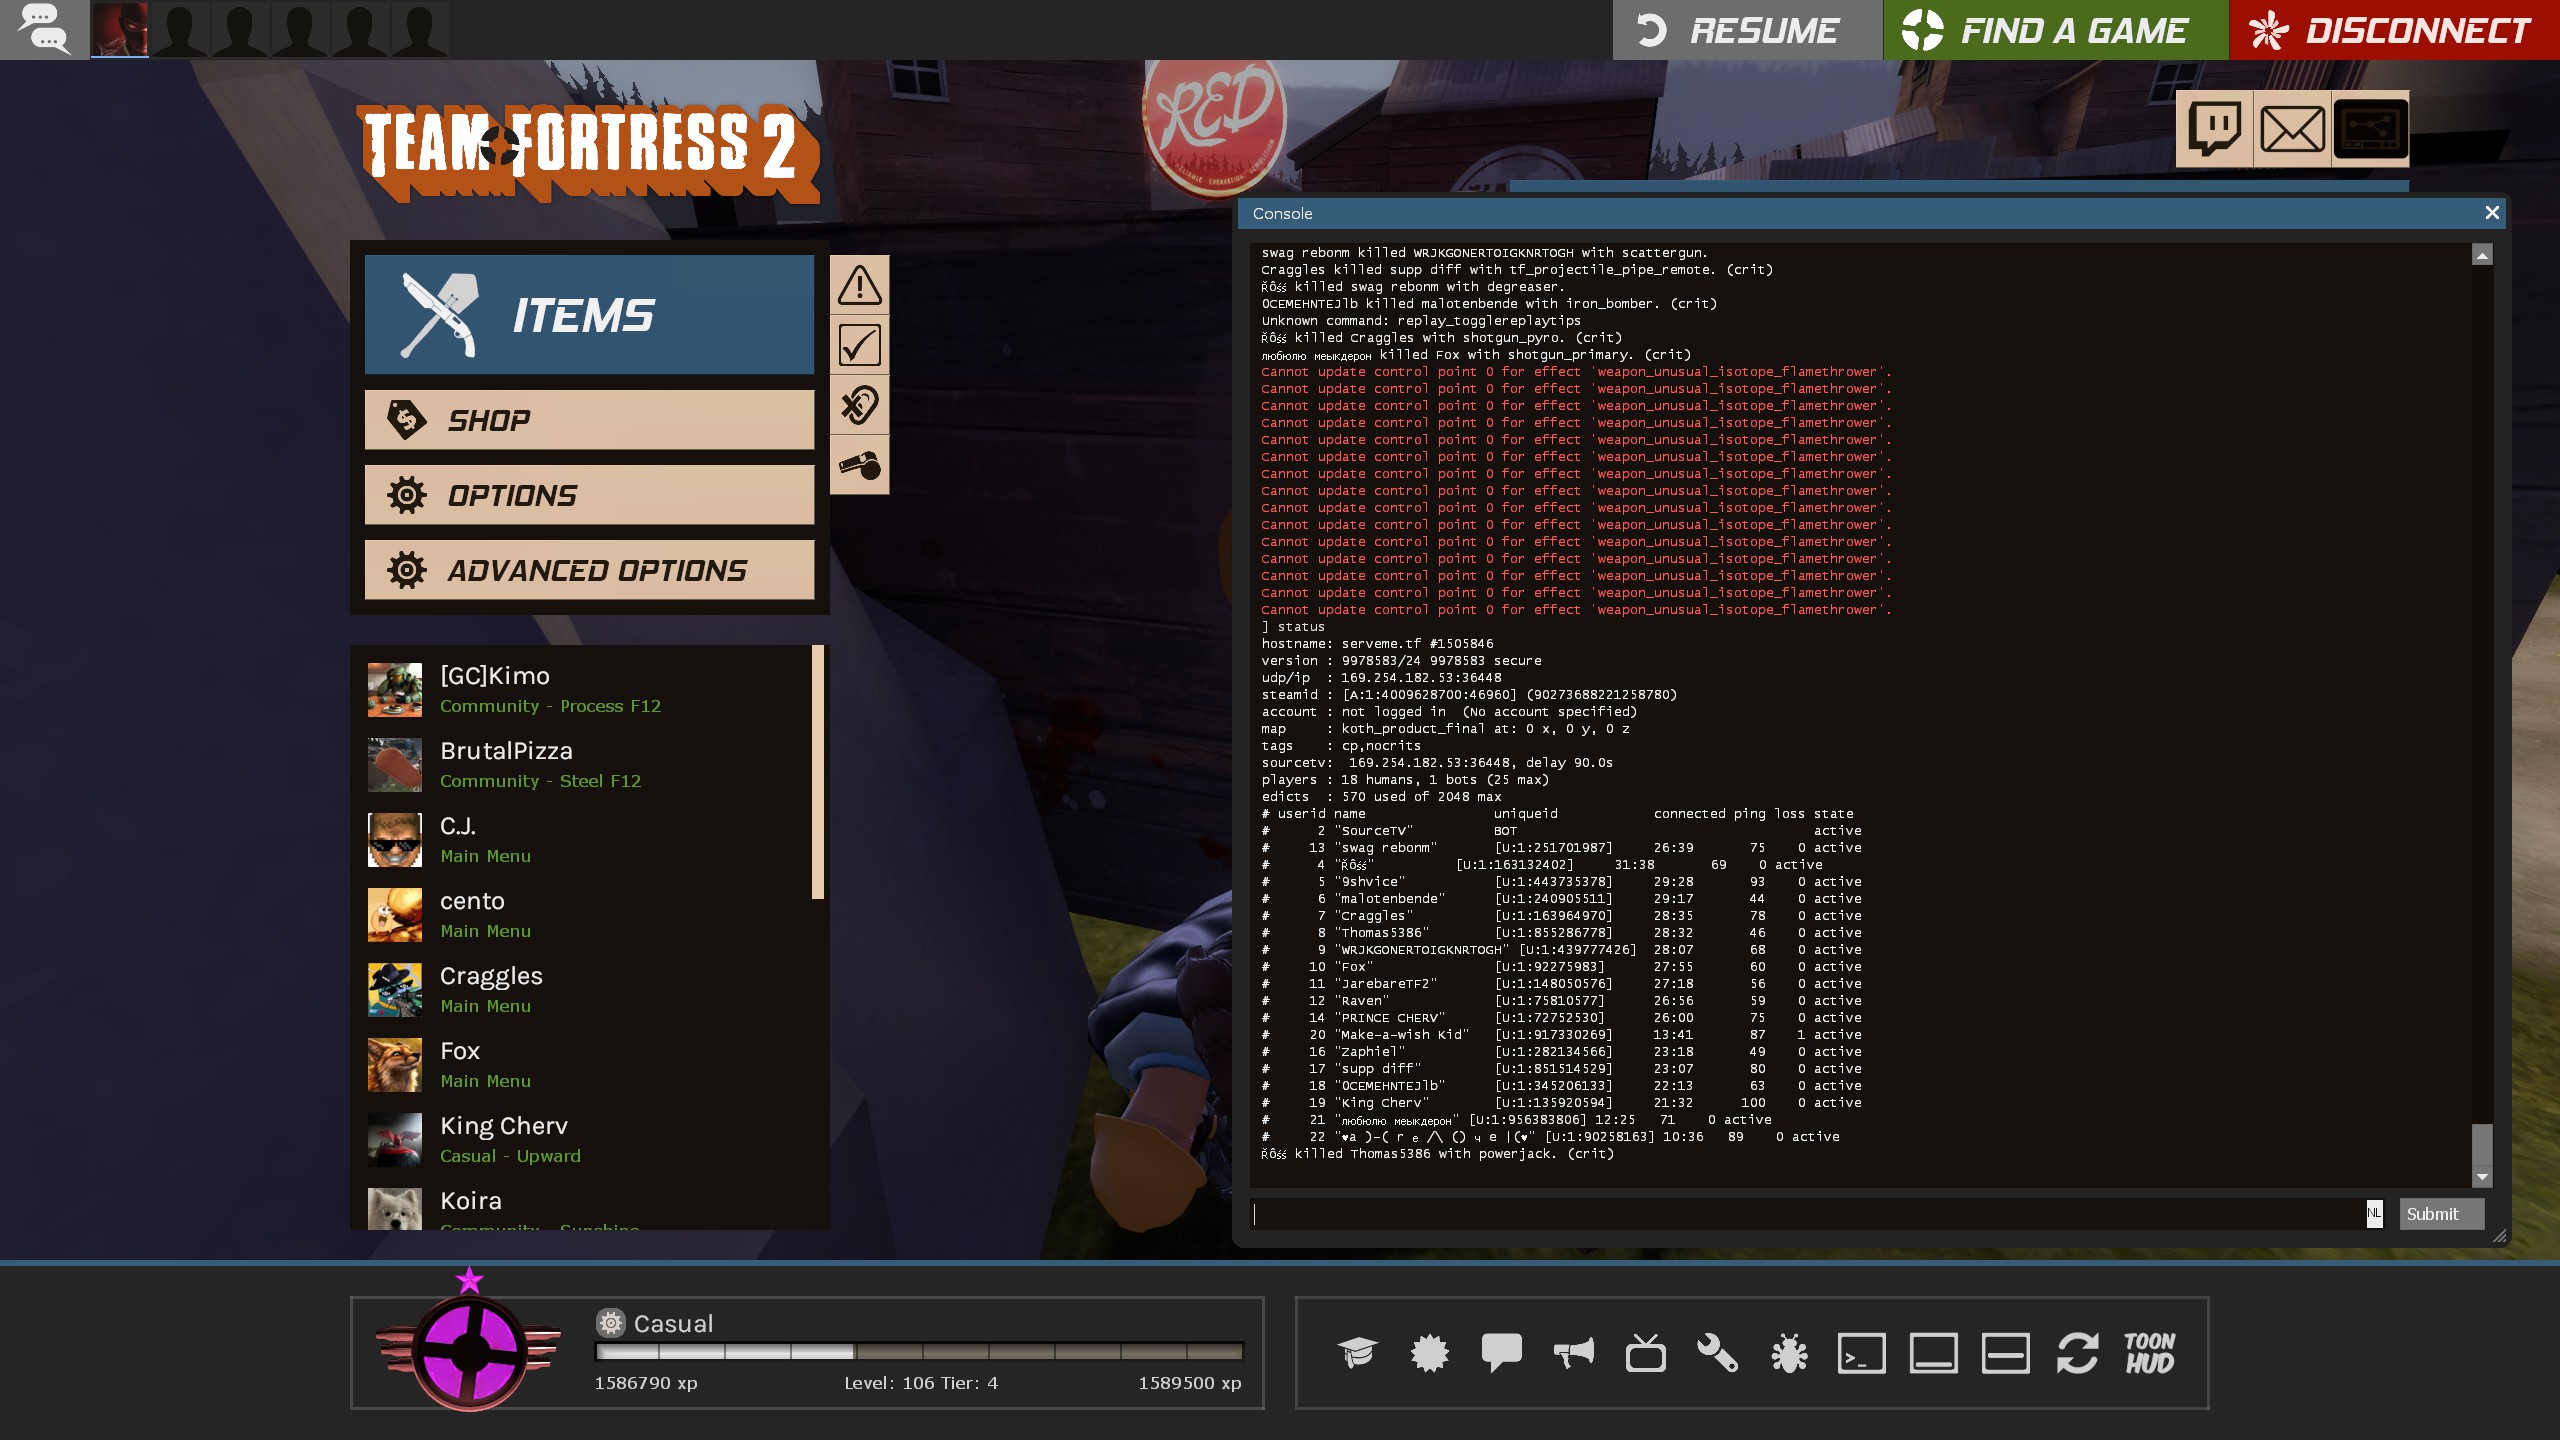Open ADVANCED OPTIONS menu
The image size is (2560, 1440).
click(589, 570)
